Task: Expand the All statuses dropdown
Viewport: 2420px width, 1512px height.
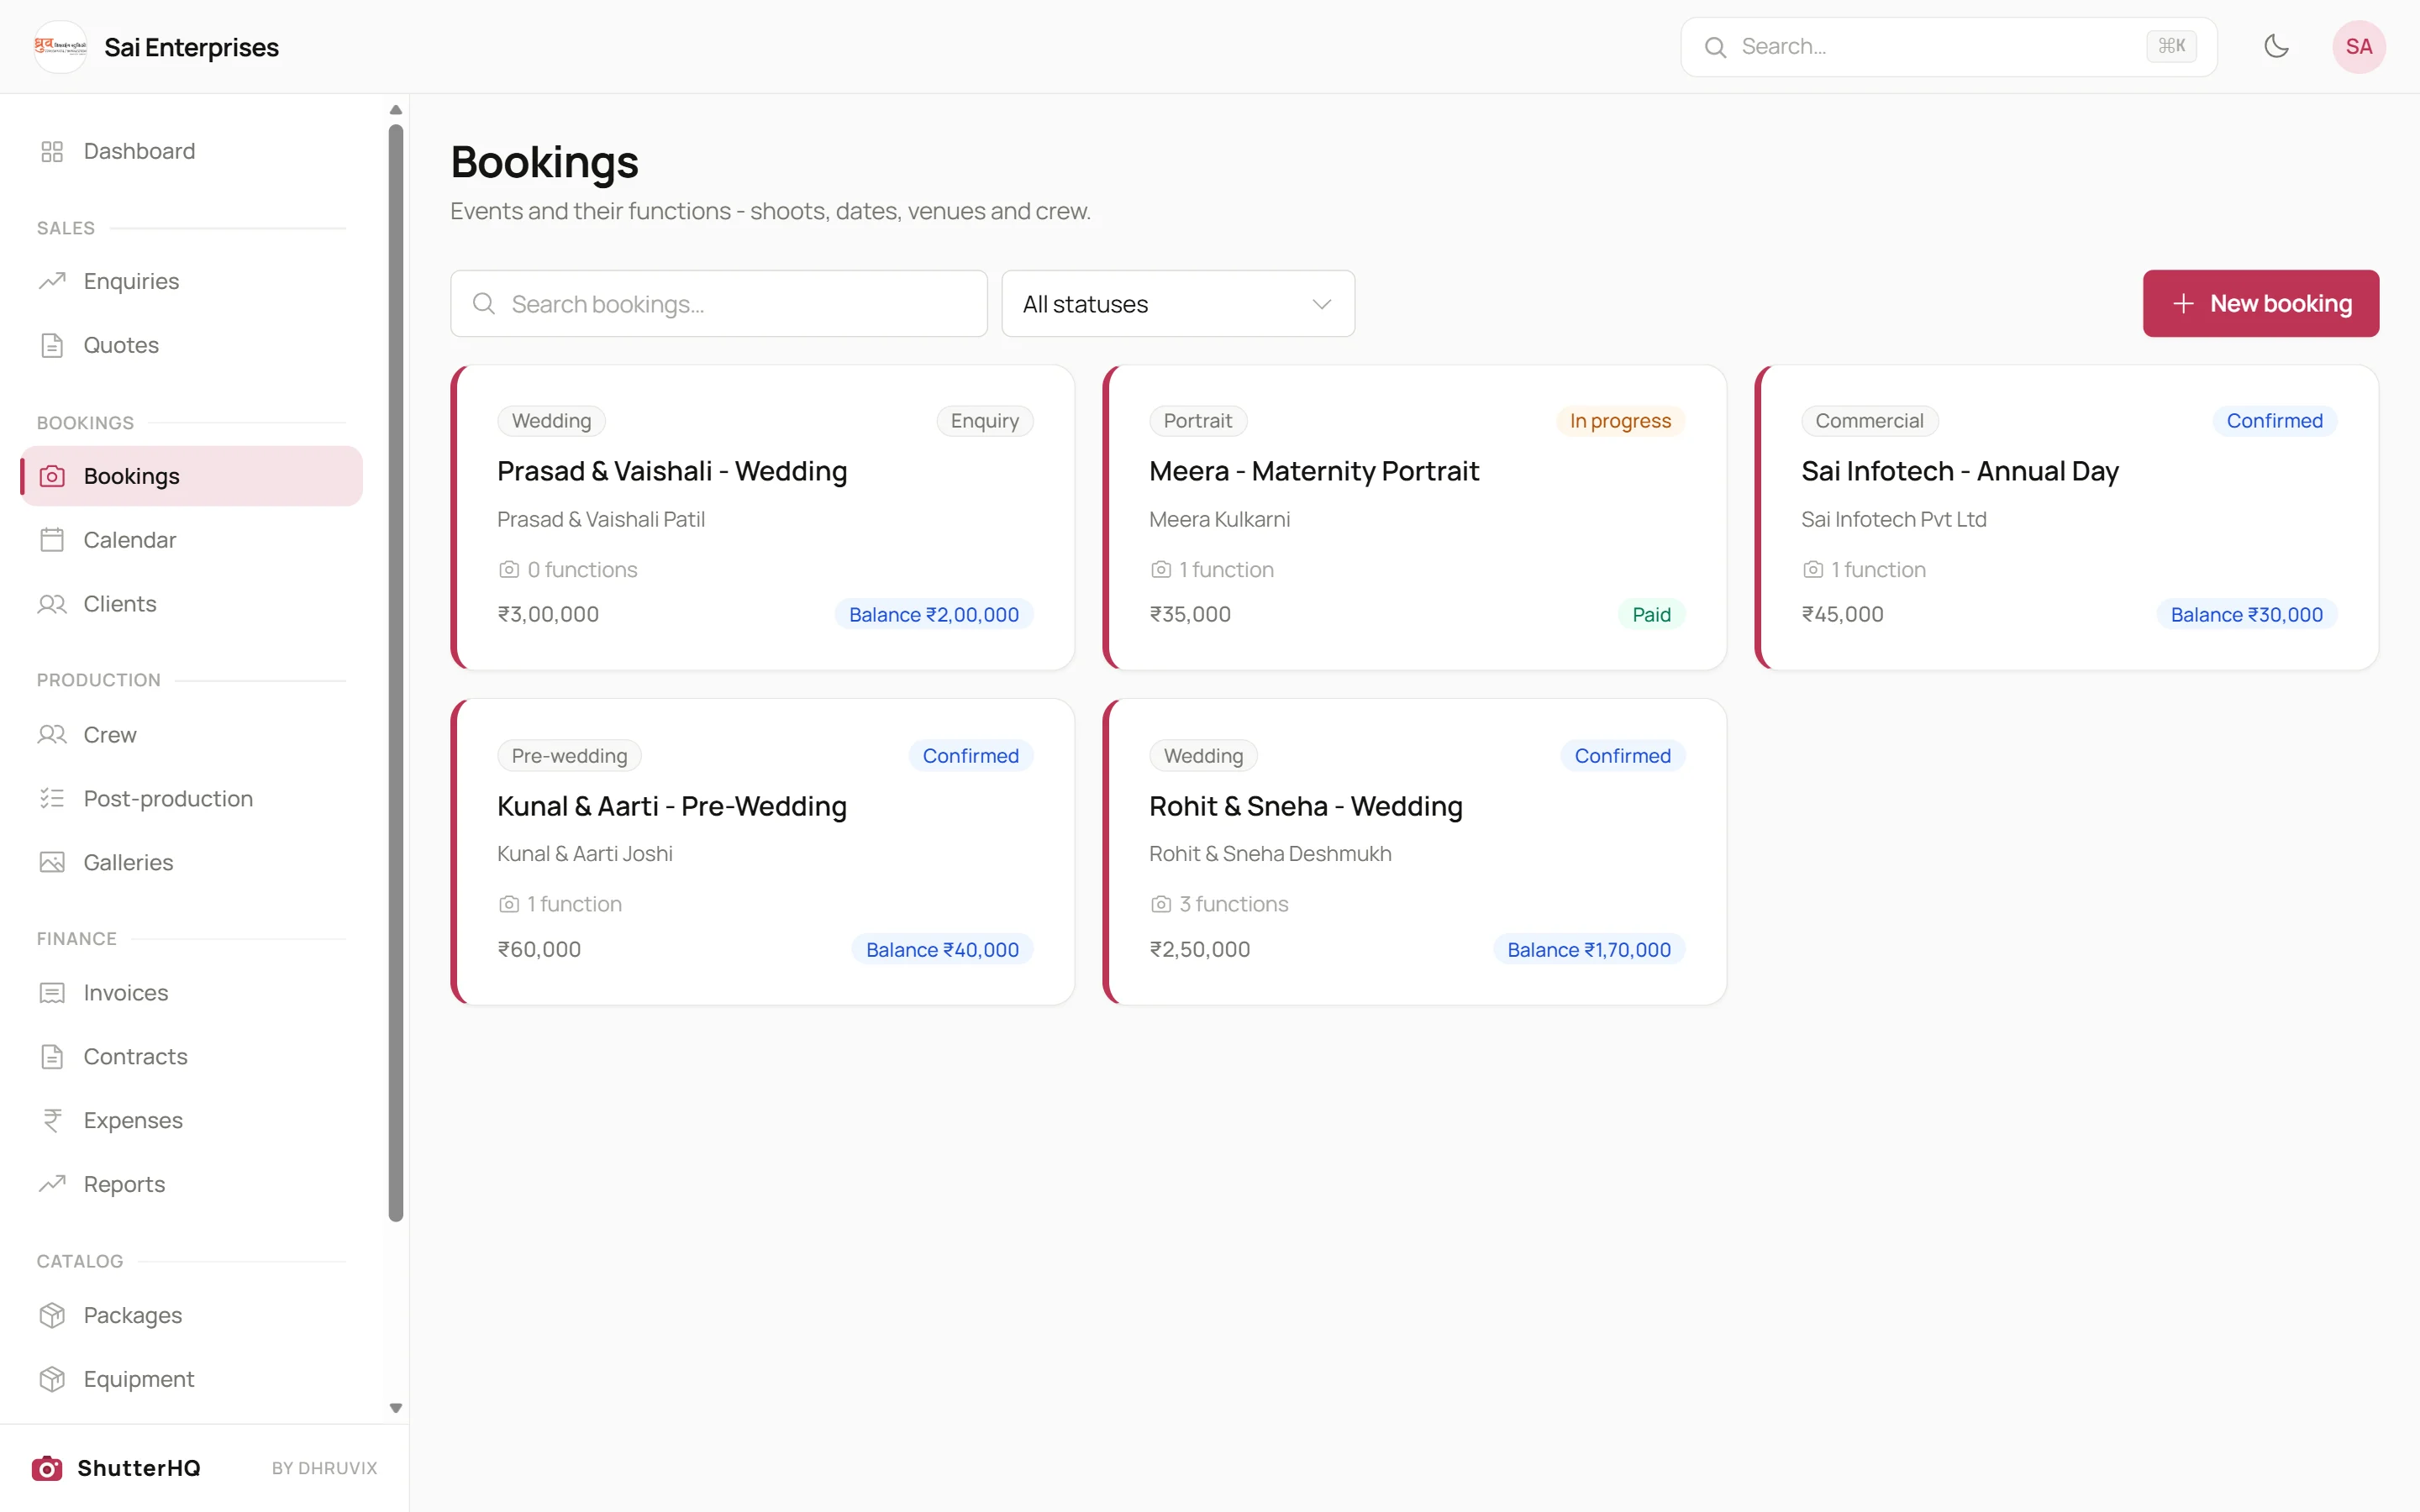Action: click(1178, 303)
